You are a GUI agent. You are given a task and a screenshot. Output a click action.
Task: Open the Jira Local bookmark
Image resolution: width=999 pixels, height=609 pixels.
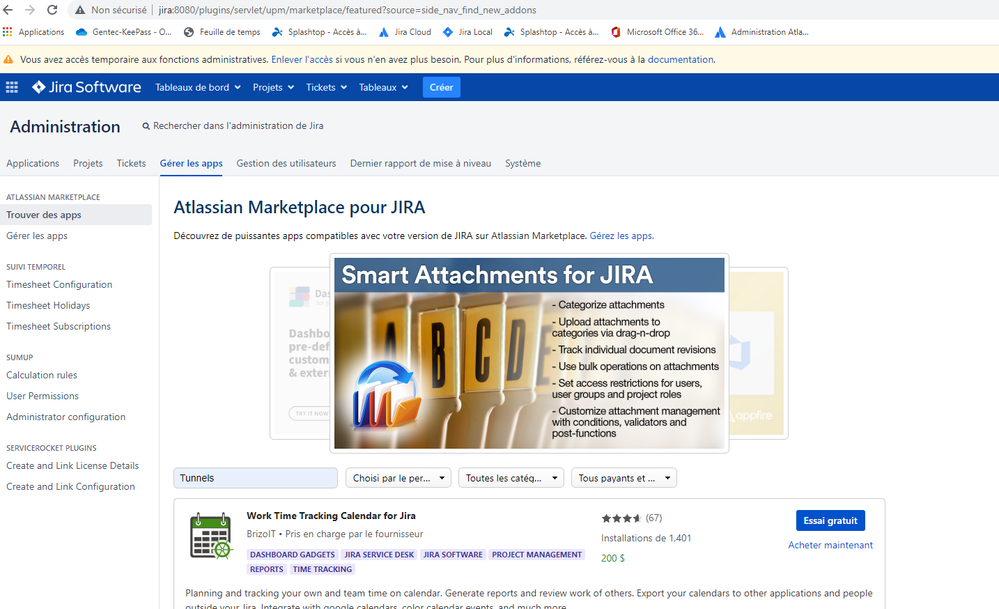point(468,32)
